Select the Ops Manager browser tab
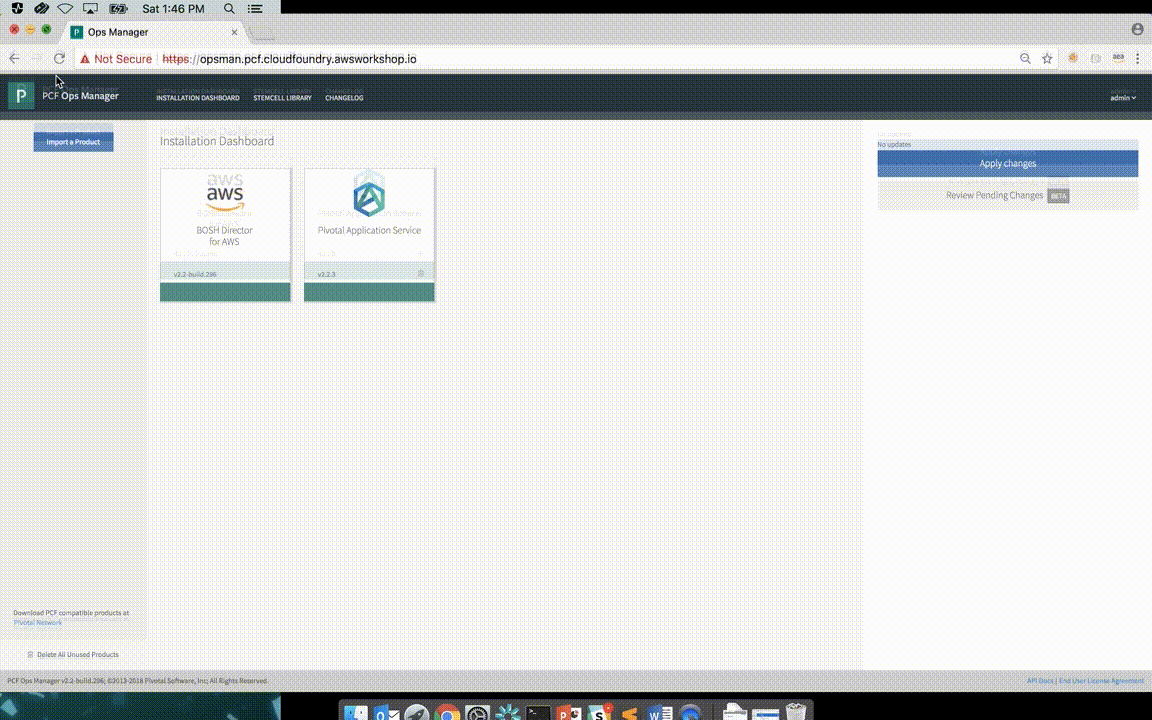 154,32
